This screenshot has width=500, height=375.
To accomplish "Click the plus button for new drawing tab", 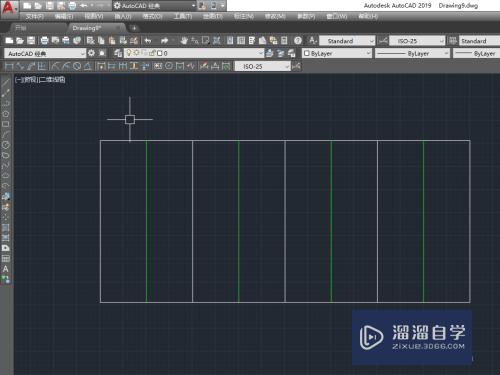I will (x=134, y=28).
